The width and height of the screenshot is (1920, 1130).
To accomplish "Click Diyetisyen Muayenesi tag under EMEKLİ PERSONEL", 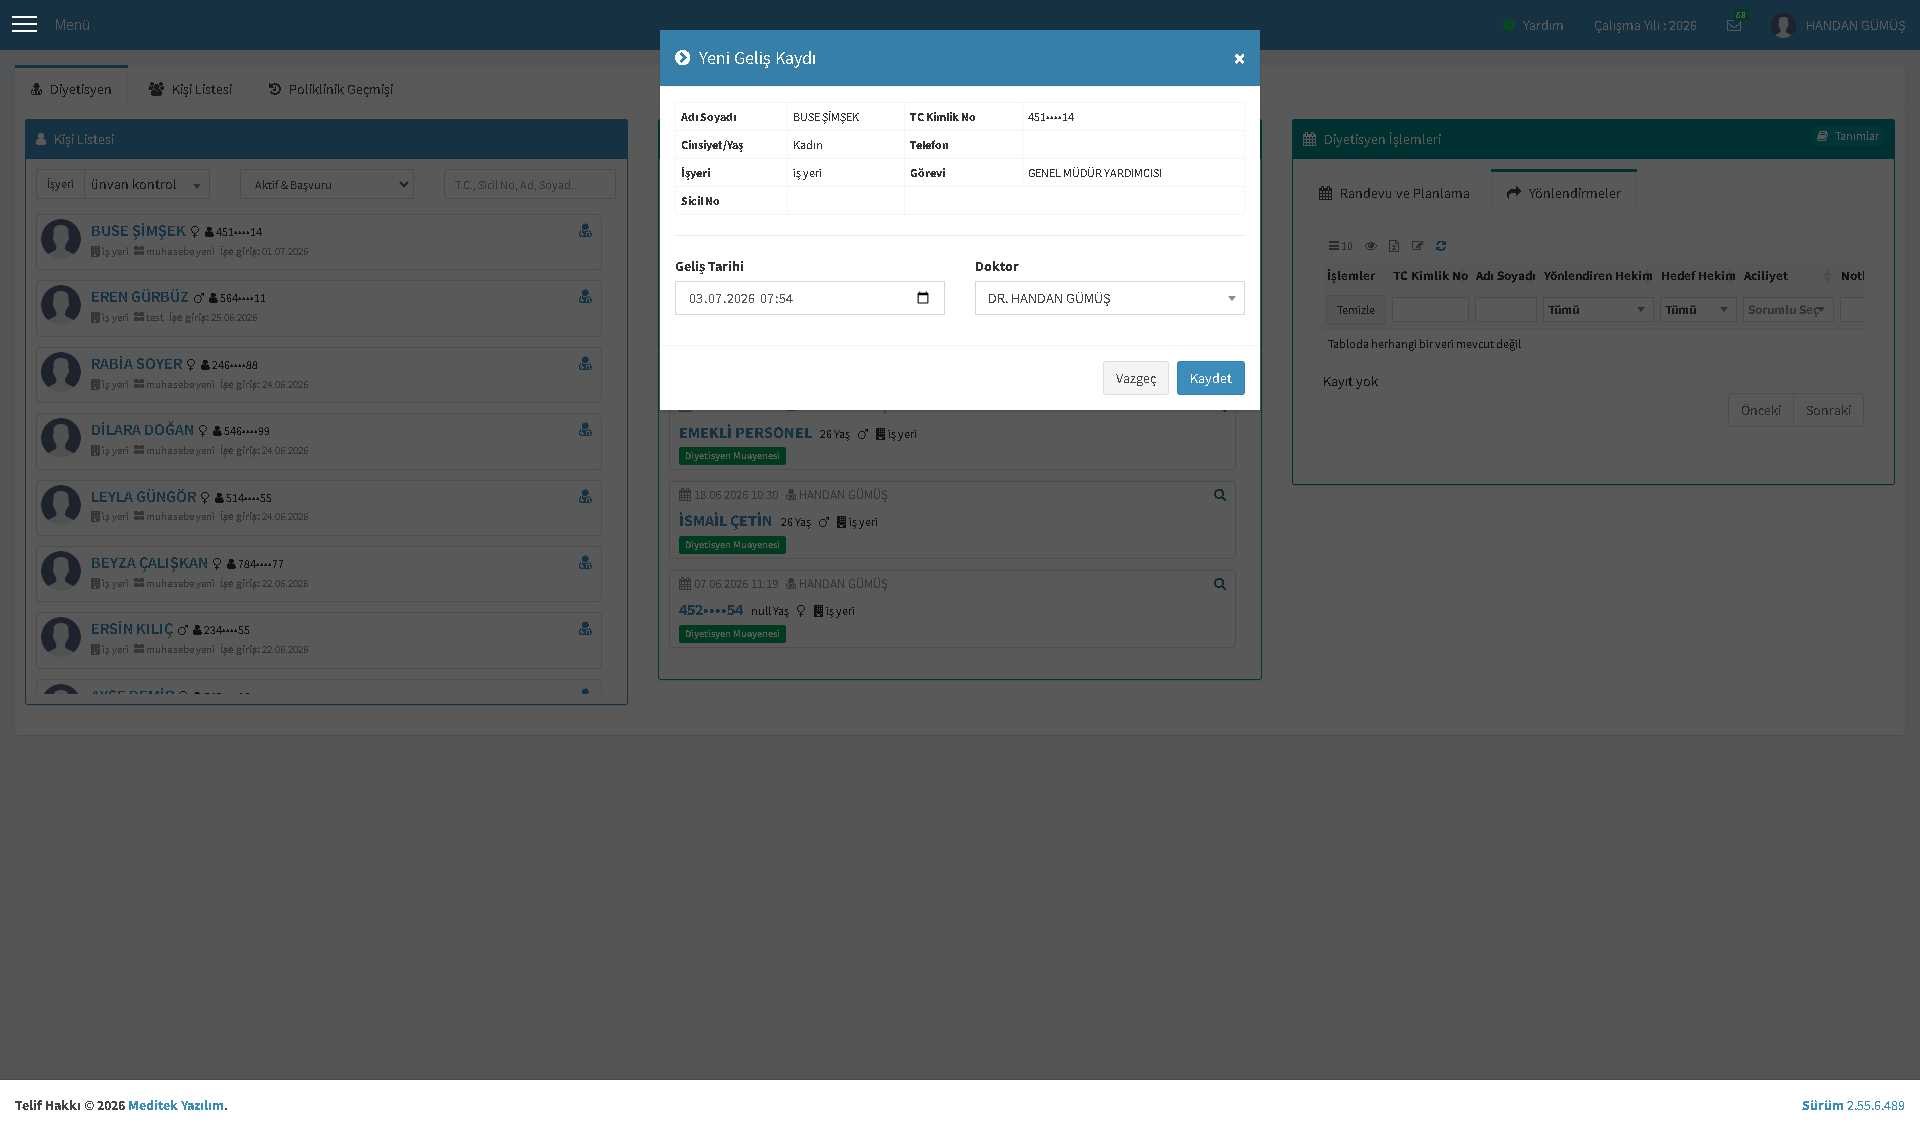I will tap(732, 456).
